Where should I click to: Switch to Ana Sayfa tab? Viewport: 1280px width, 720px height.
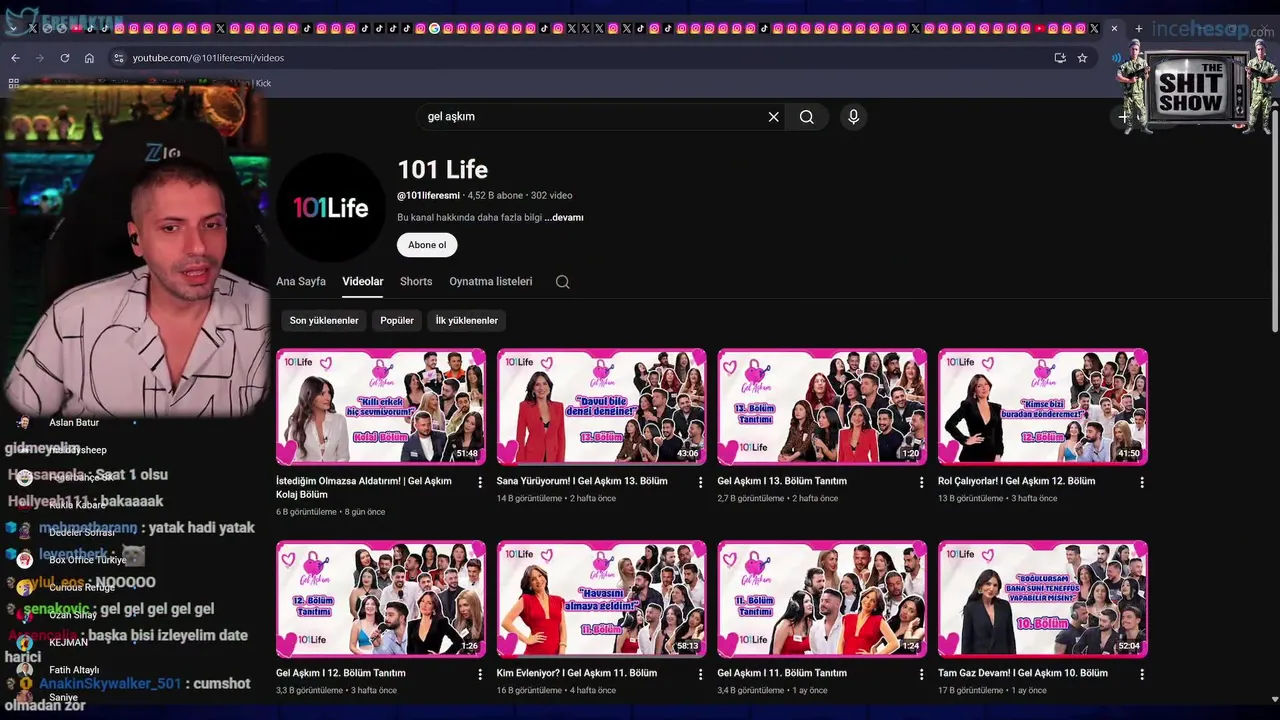(301, 282)
